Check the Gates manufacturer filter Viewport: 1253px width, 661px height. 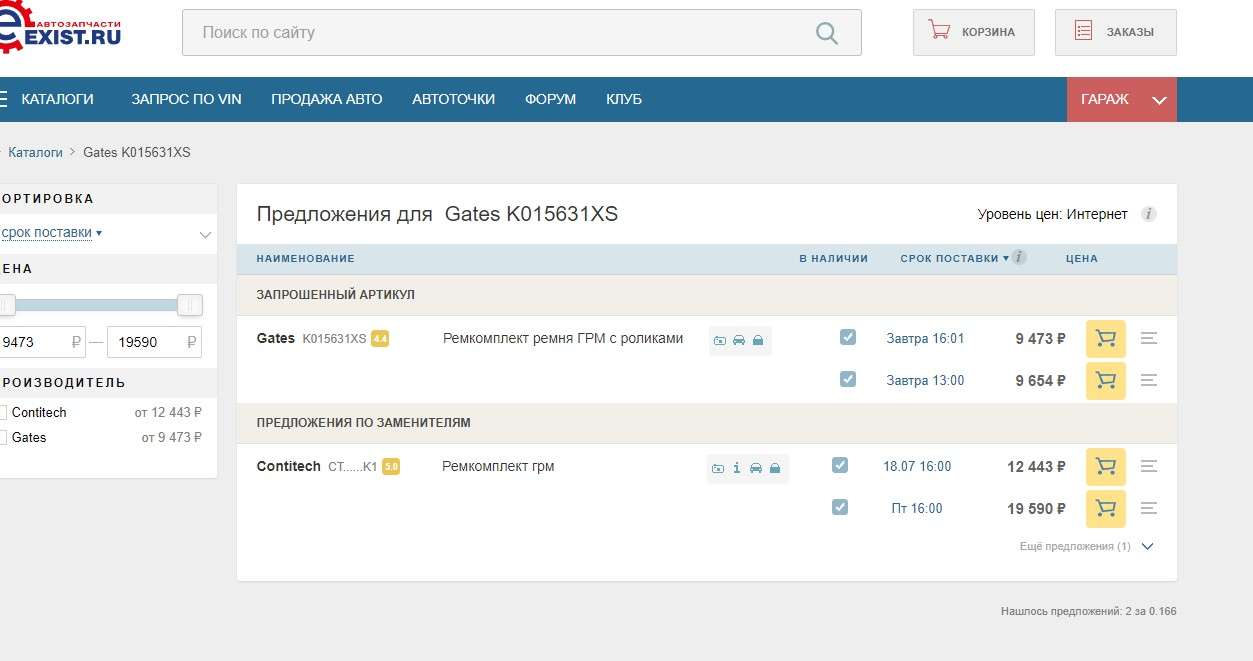coord(3,437)
